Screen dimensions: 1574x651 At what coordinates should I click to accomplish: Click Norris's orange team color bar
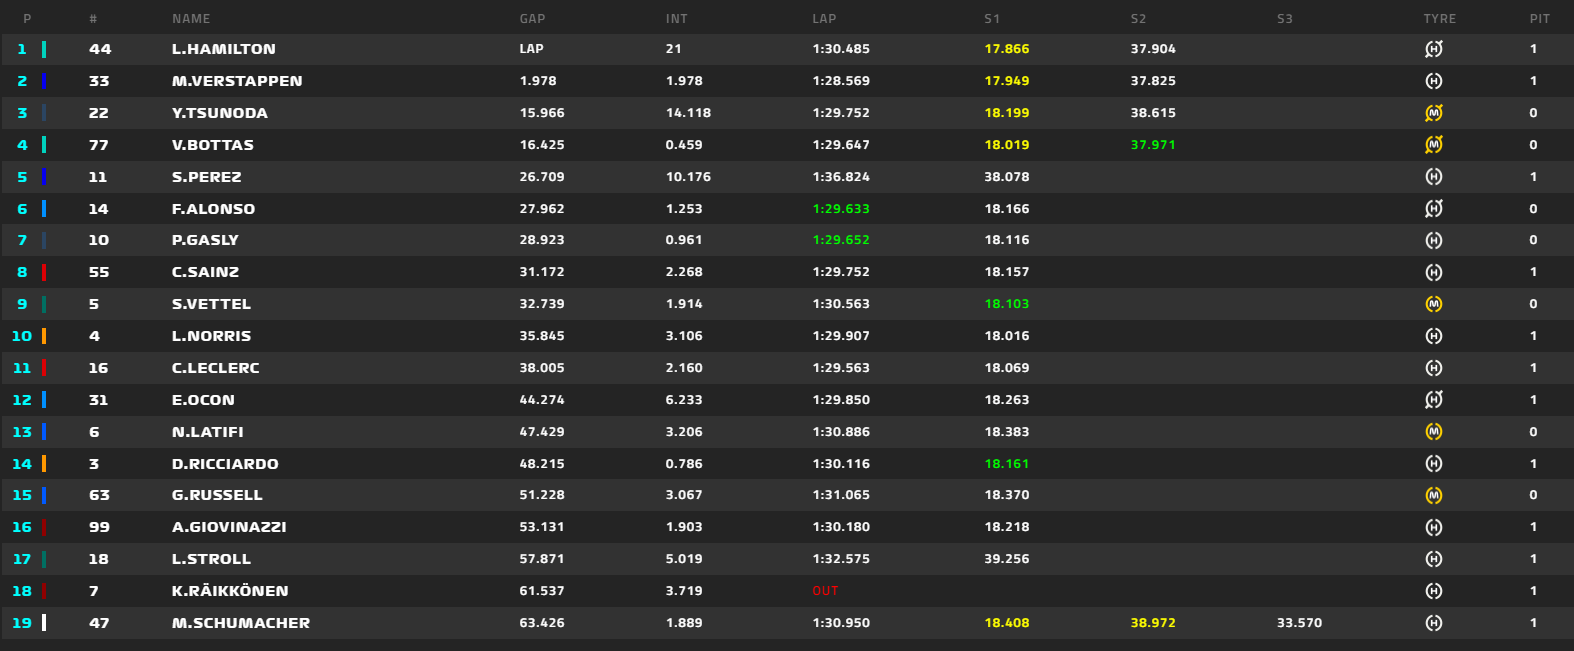pos(44,336)
